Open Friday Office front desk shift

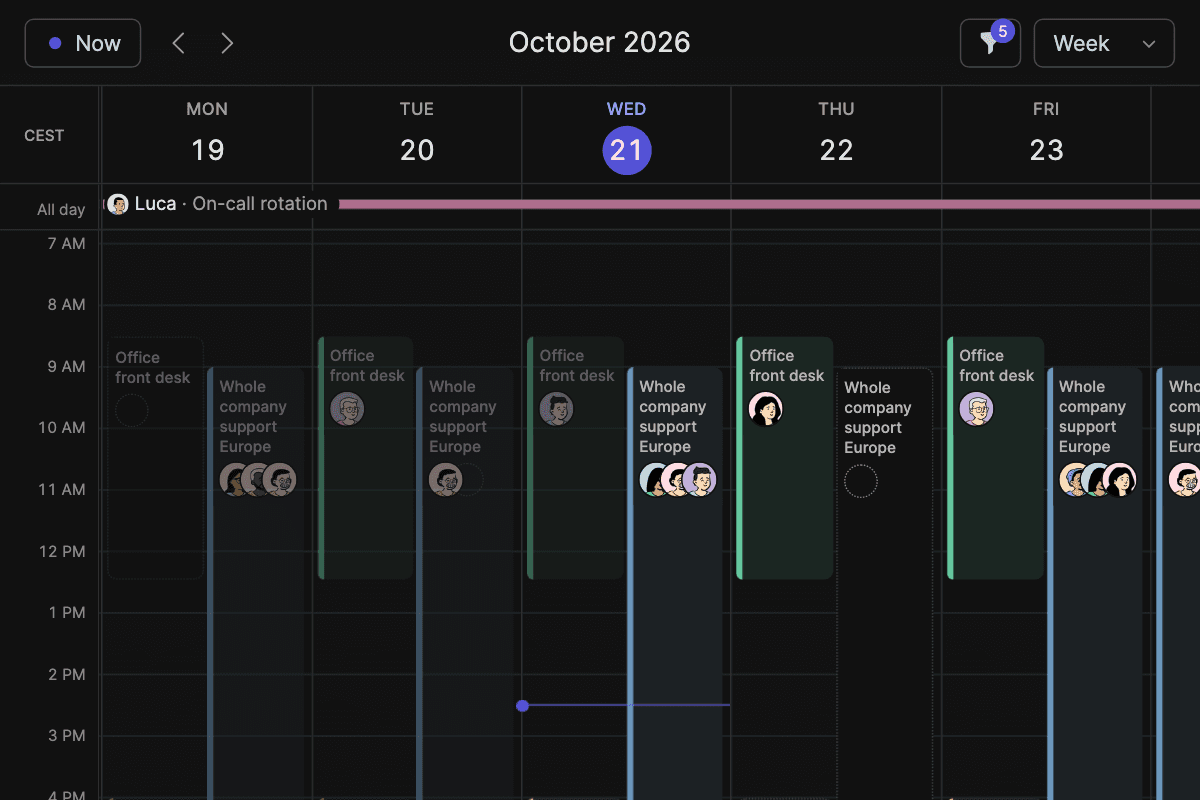pyautogui.click(x=995, y=458)
